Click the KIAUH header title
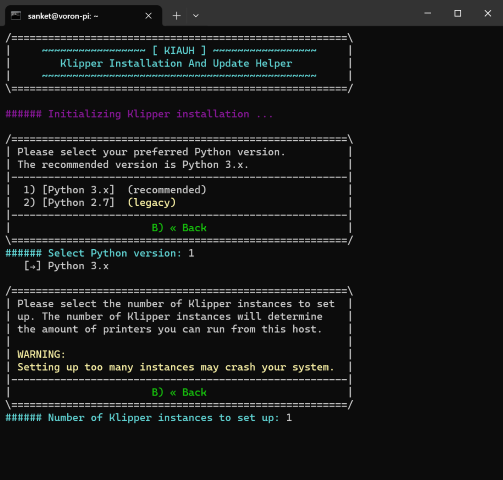The image size is (503, 480). 179,51
